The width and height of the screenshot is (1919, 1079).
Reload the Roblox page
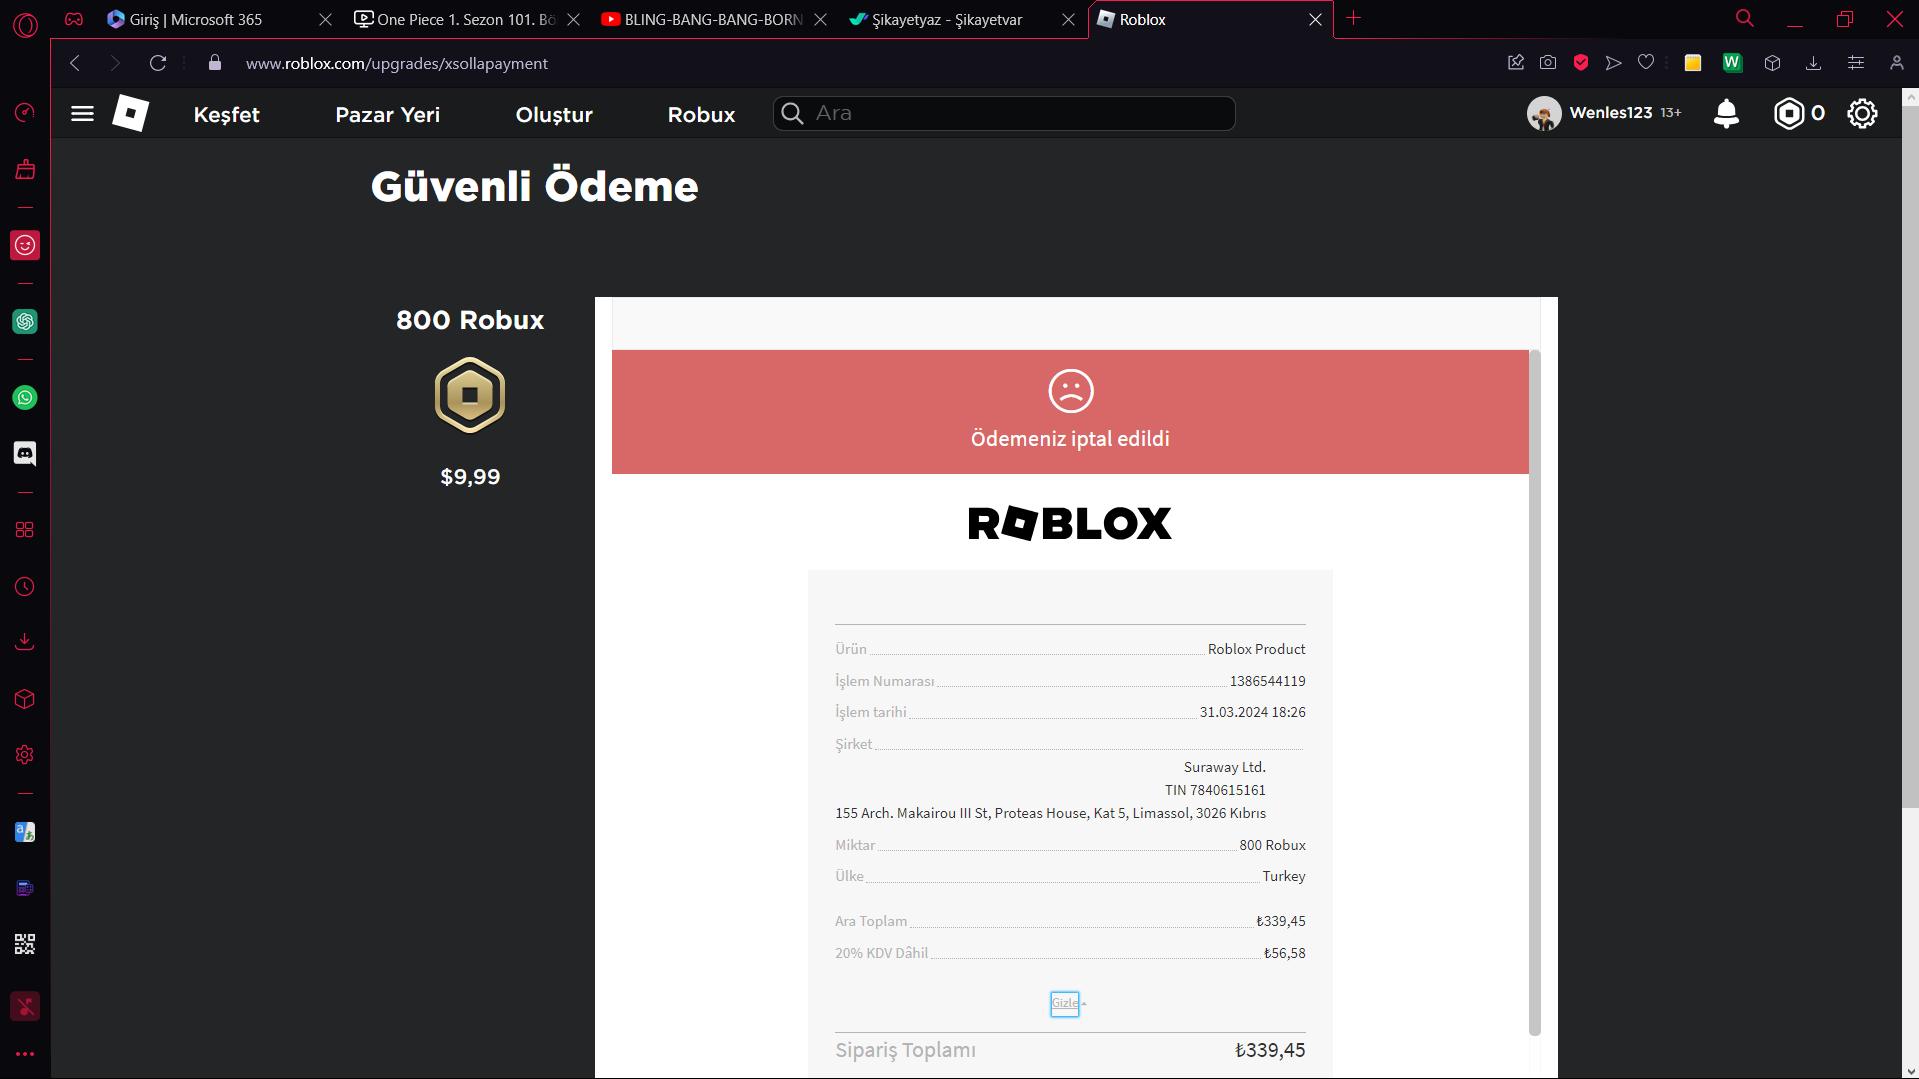pos(158,63)
